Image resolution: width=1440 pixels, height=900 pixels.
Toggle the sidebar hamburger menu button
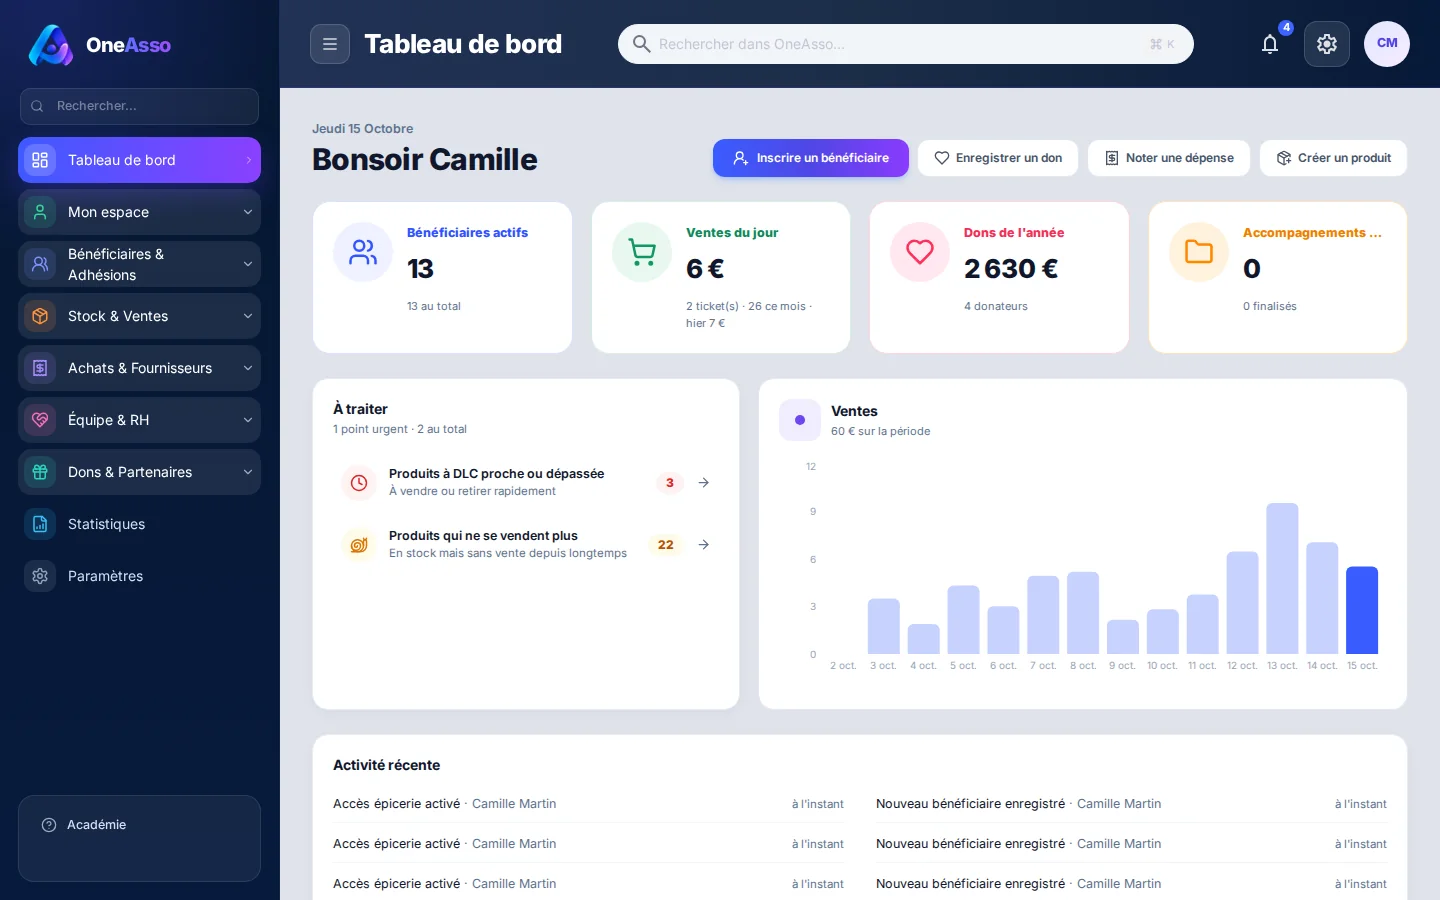(x=330, y=44)
